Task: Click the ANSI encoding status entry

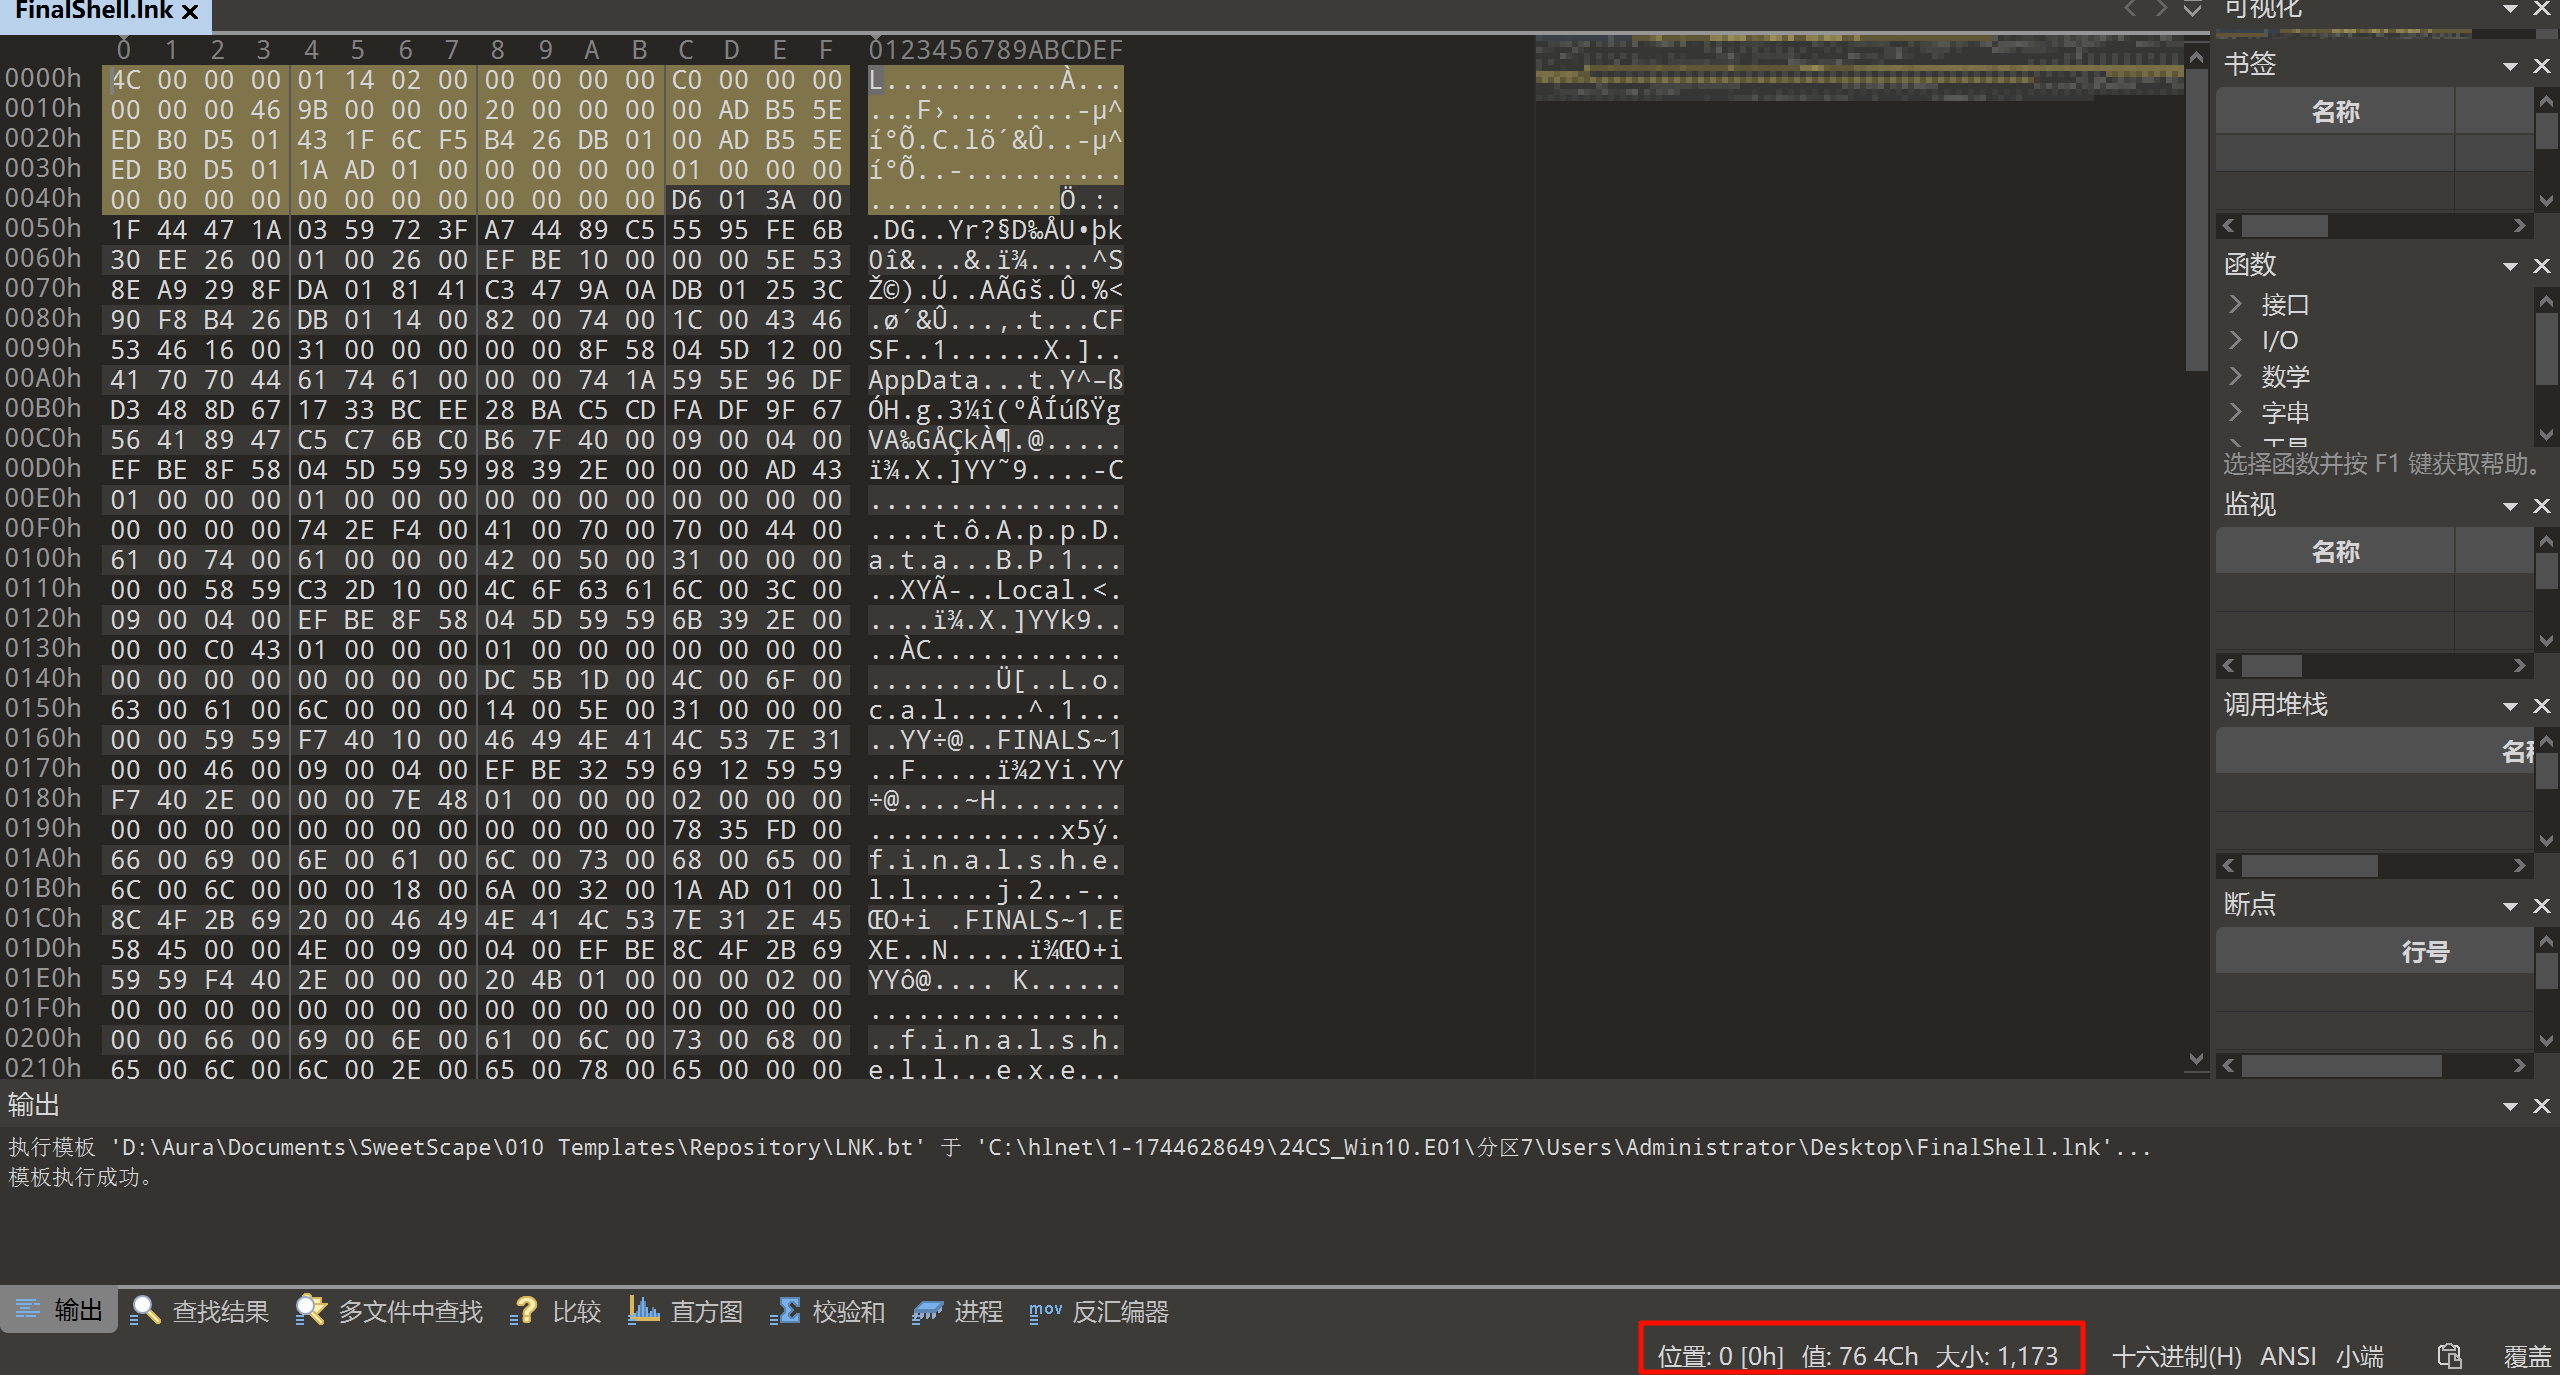Action: tap(2288, 1356)
